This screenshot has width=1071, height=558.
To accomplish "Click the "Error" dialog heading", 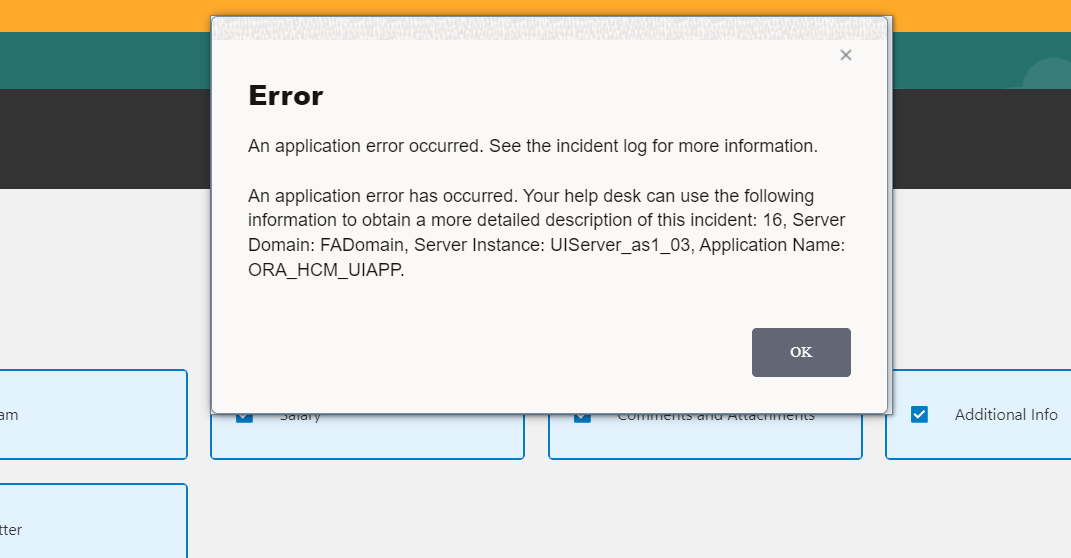I will pos(286,96).
